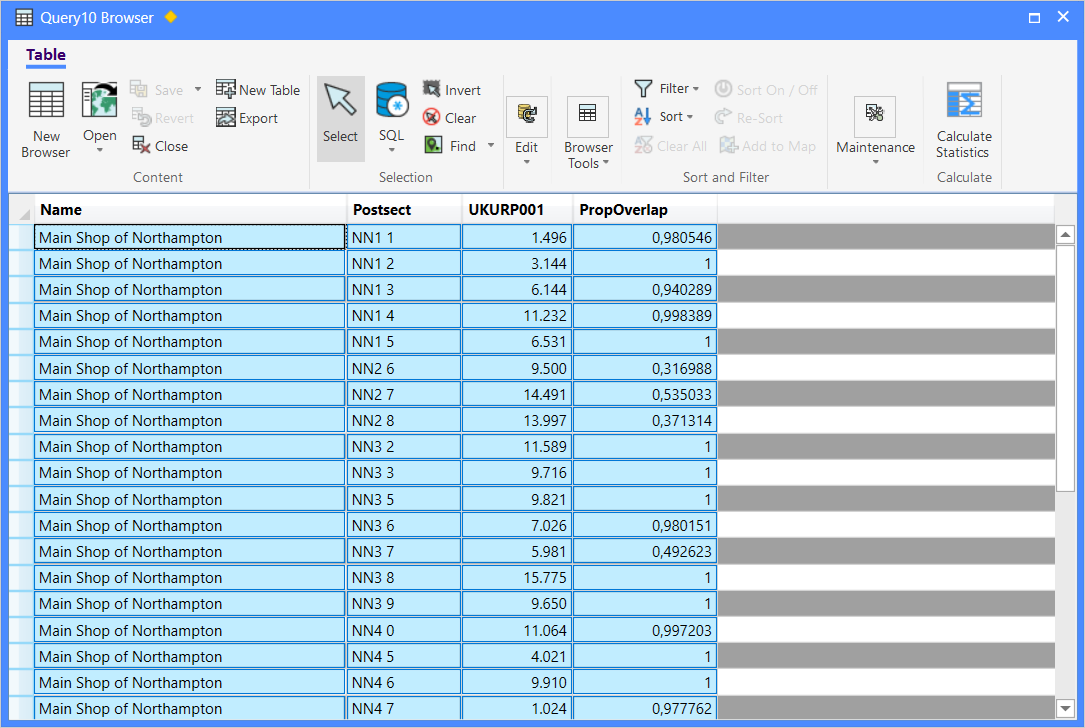Click the PropOverlap value 0,316988
Image resolution: width=1085 pixels, height=728 pixels.
coord(645,368)
